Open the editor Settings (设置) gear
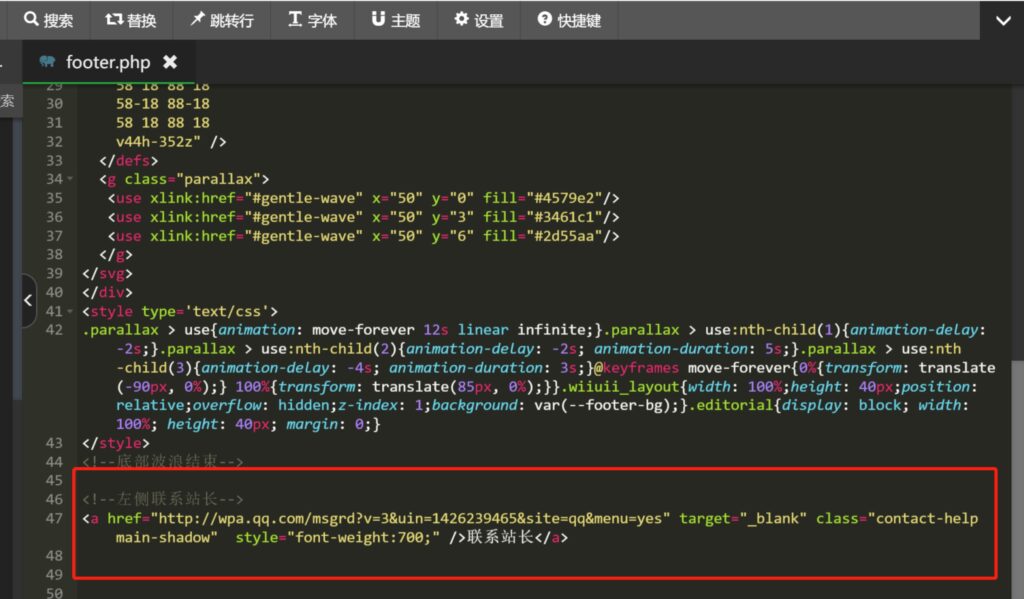Viewport: 1024px width, 599px height. tap(479, 20)
